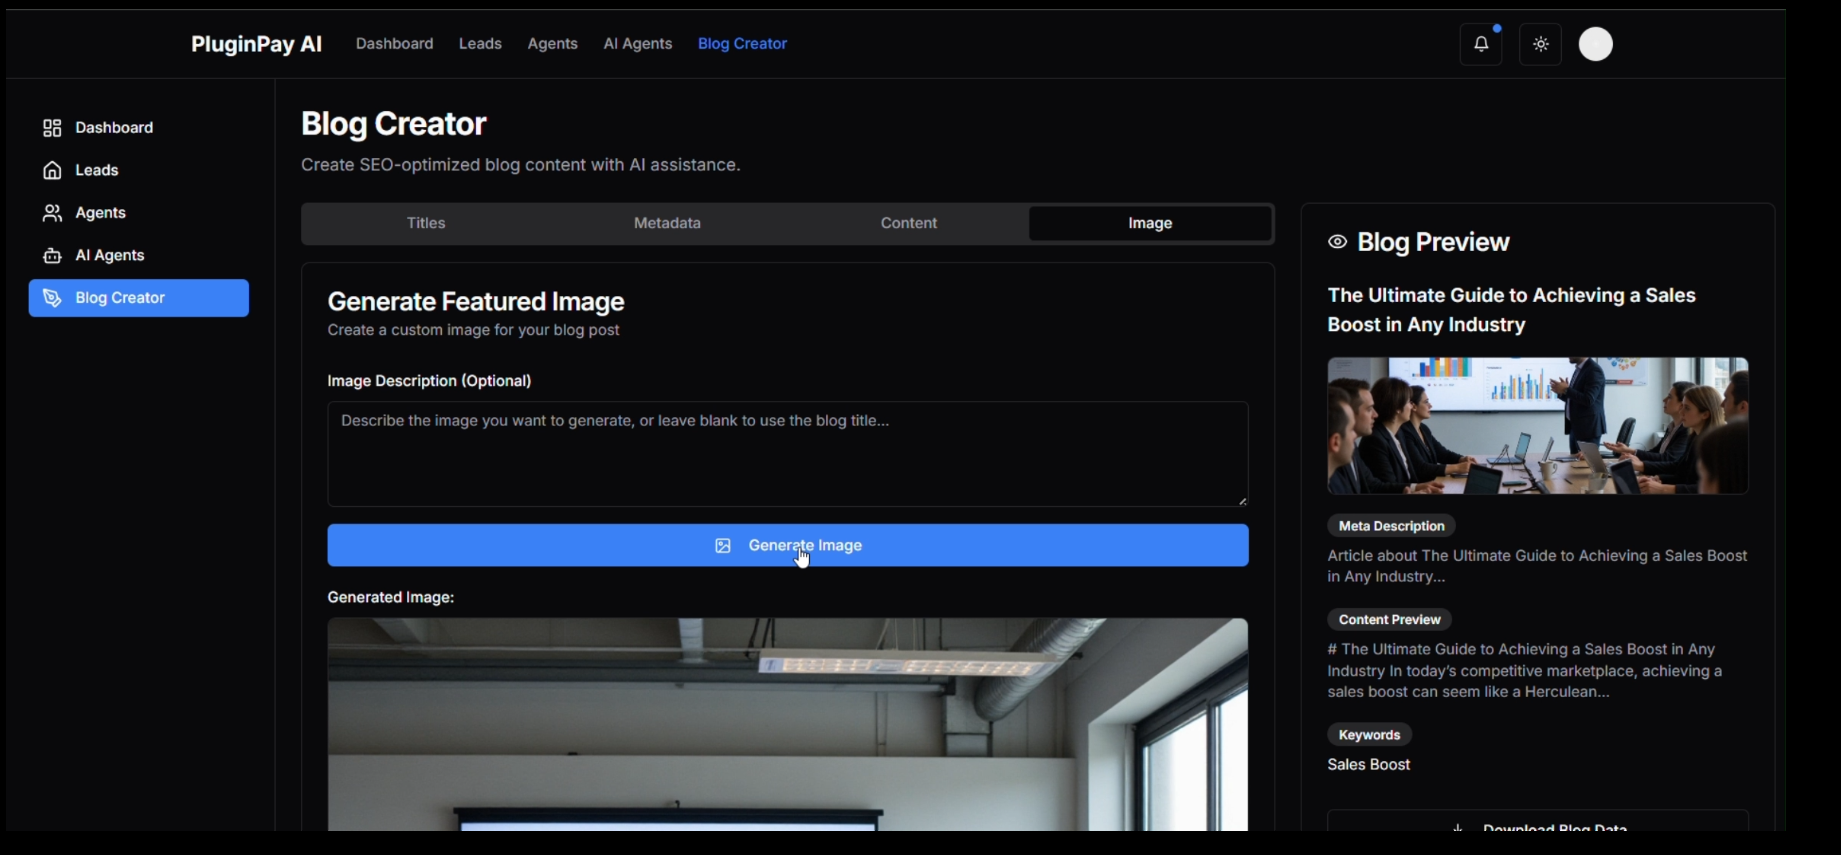Open Leads in top navigation
The width and height of the screenshot is (1841, 855).
(480, 44)
